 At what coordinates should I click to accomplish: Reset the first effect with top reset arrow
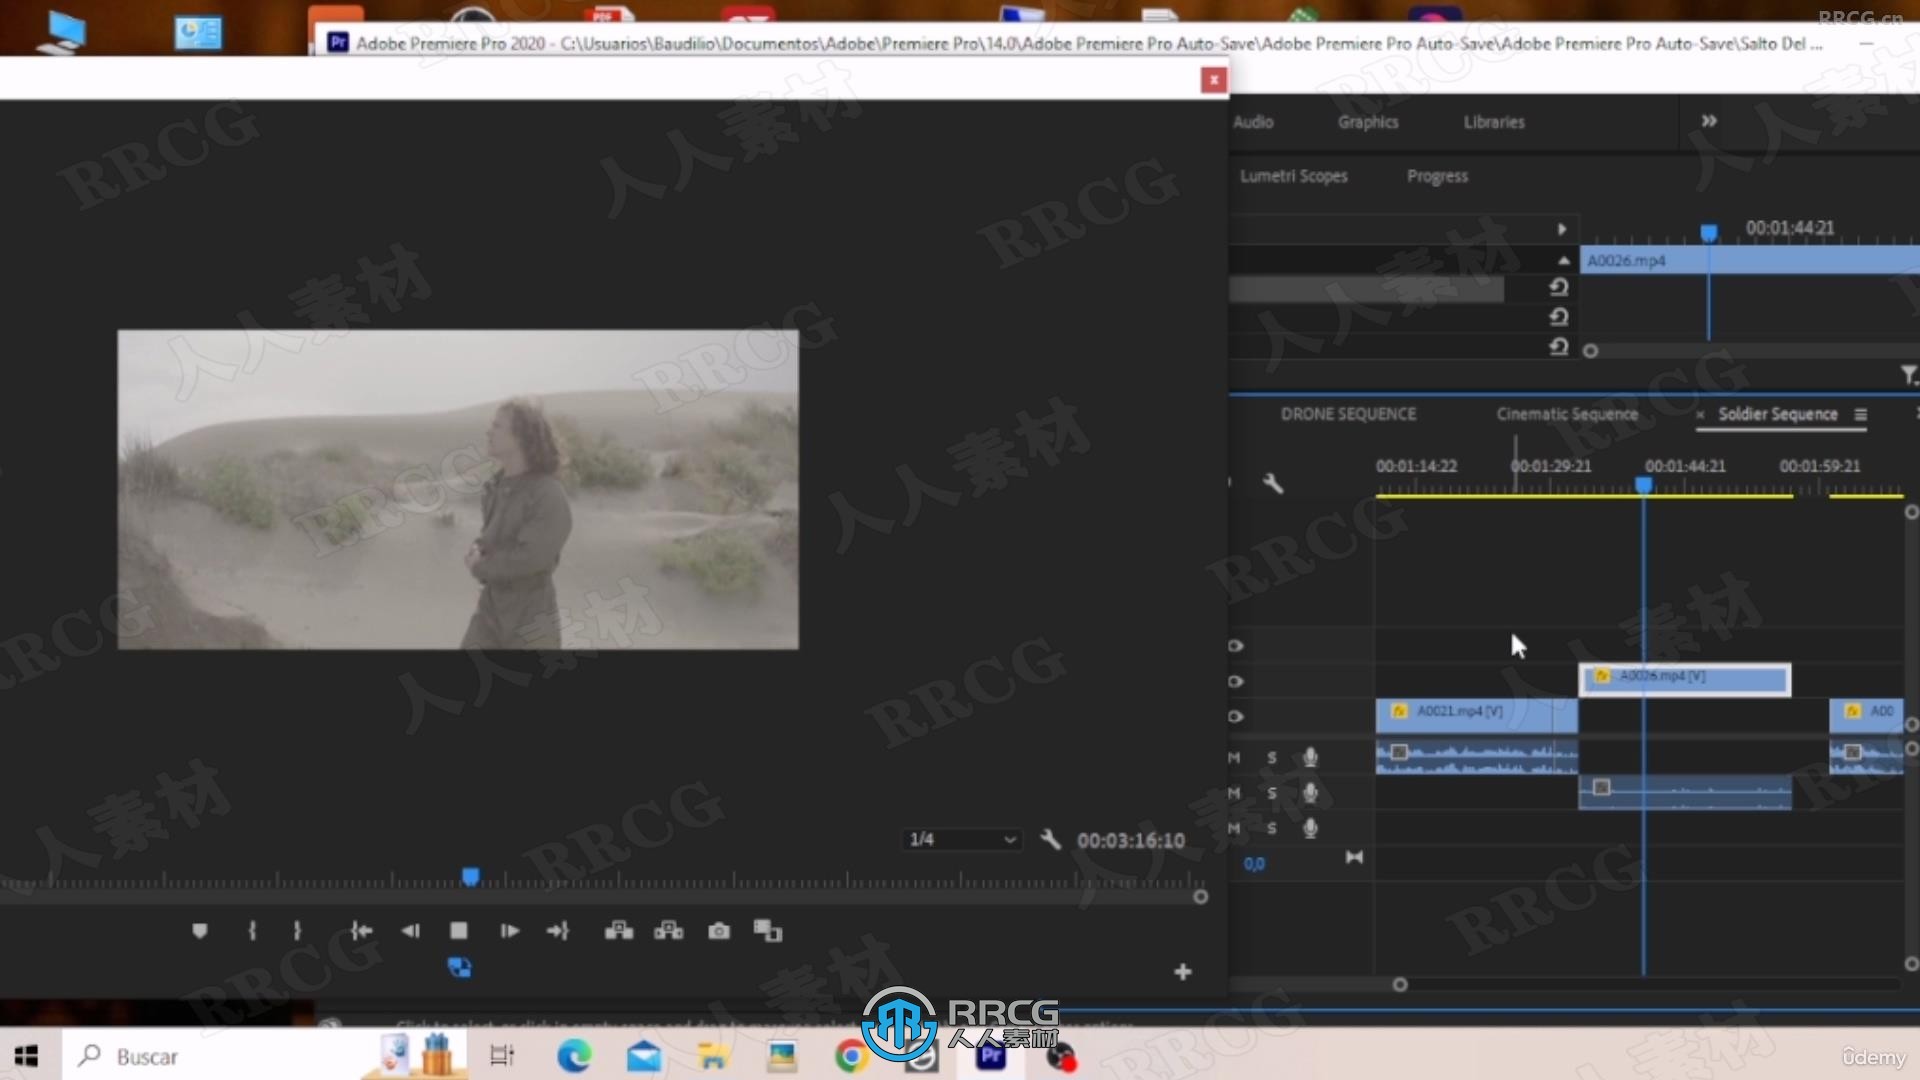pos(1558,288)
